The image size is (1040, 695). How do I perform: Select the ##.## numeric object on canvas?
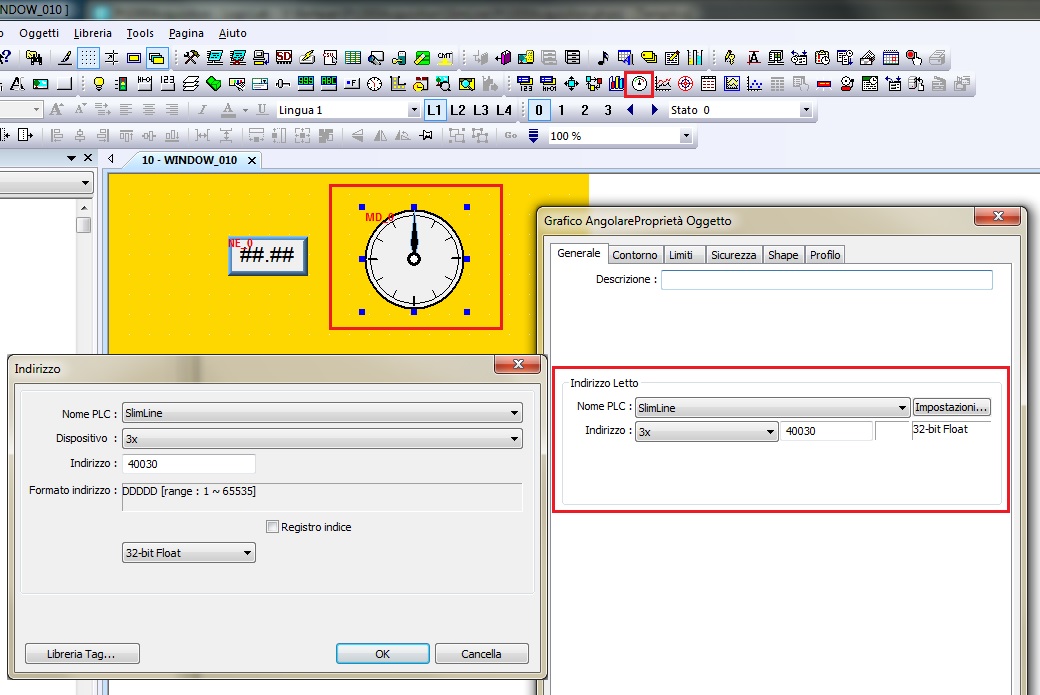click(x=267, y=255)
